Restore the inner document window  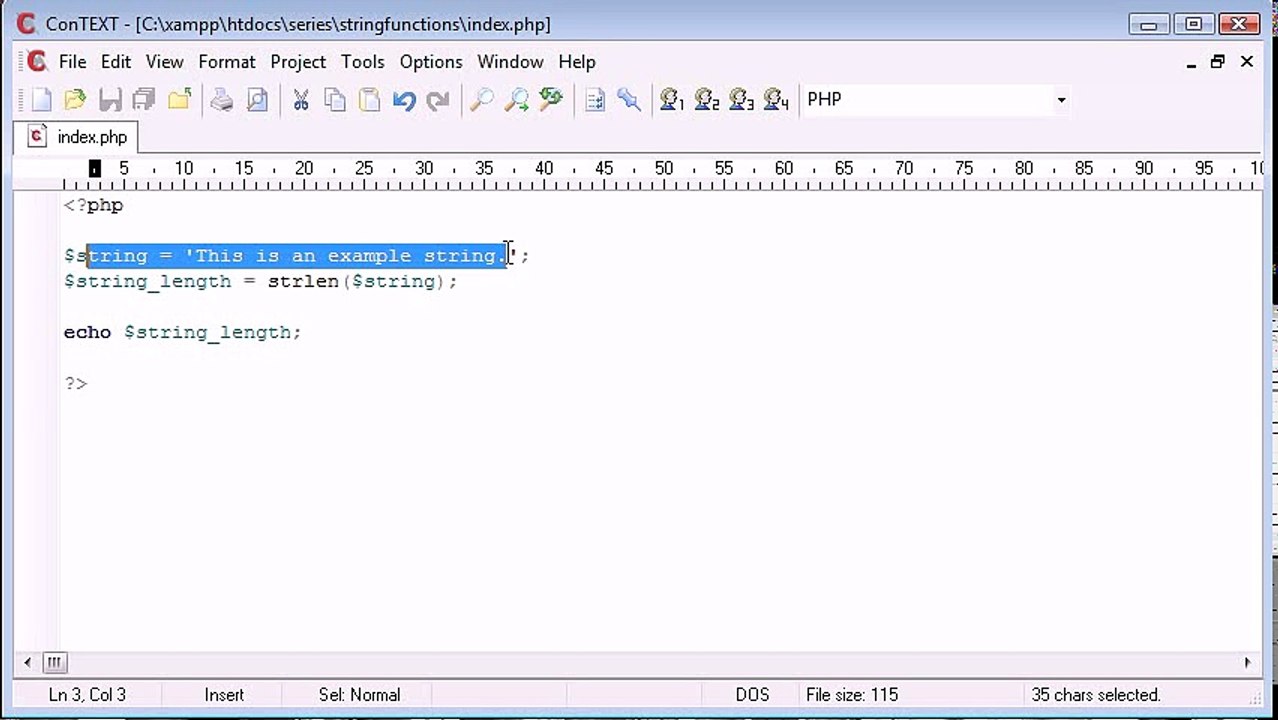1217,62
